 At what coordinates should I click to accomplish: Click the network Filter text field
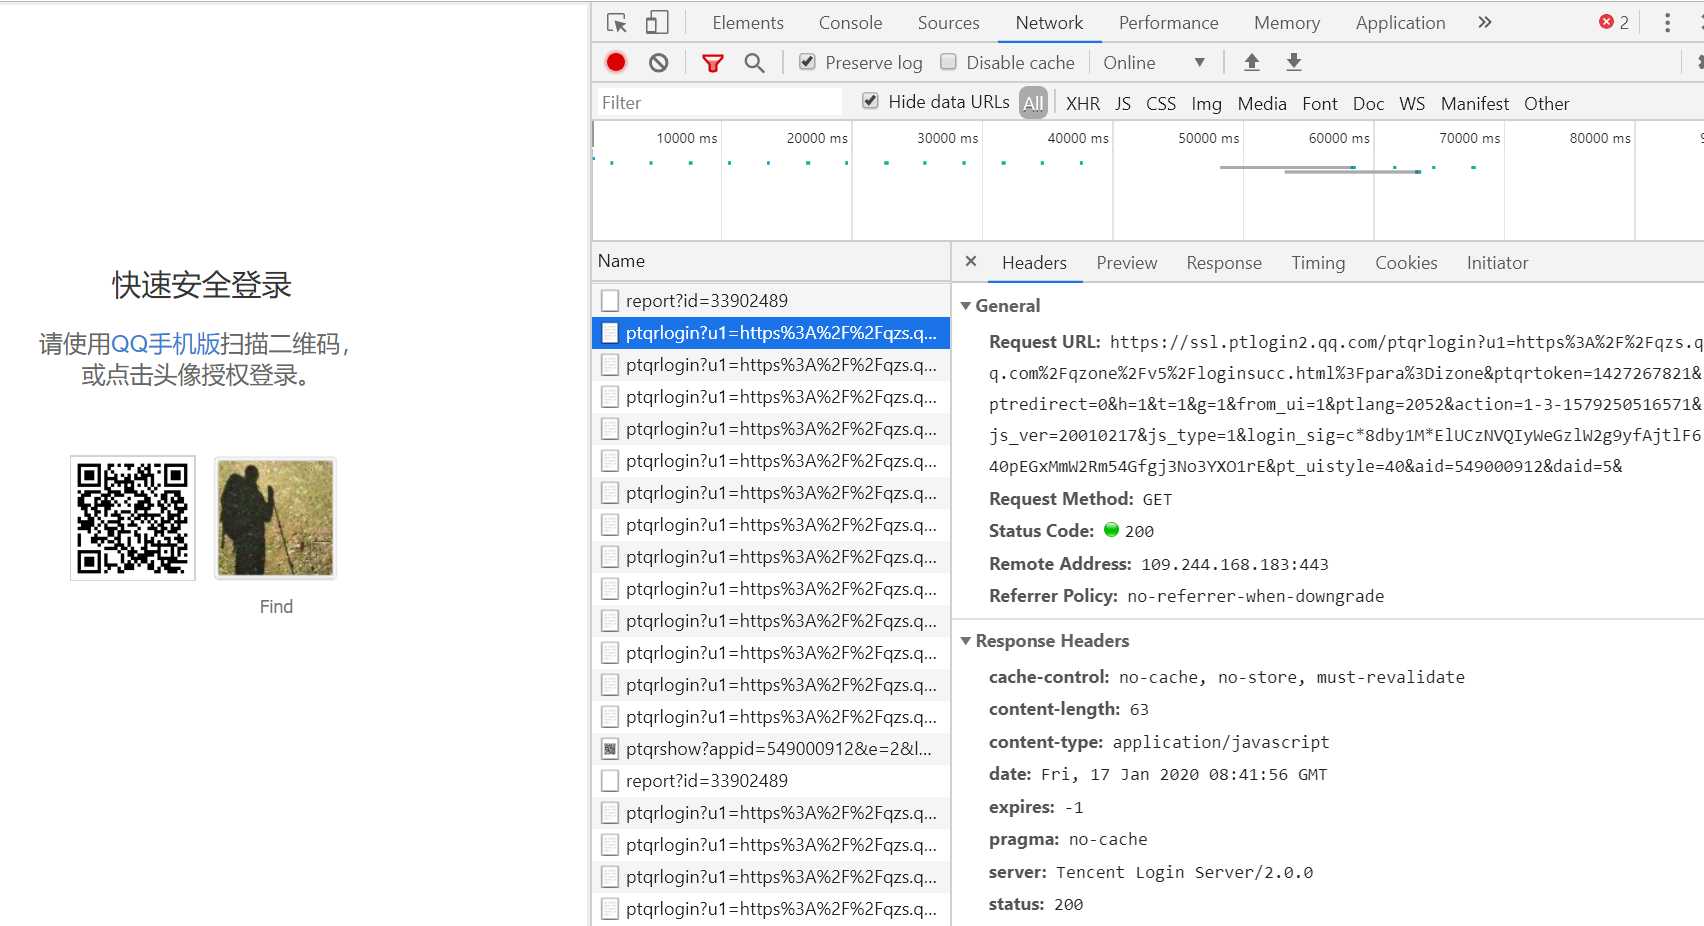pyautogui.click(x=720, y=102)
